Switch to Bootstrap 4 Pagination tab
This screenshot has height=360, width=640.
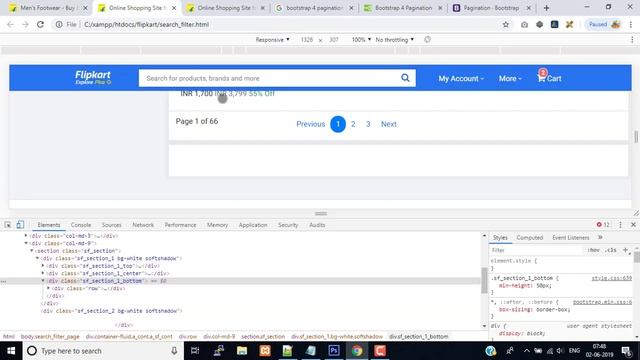click(x=403, y=8)
